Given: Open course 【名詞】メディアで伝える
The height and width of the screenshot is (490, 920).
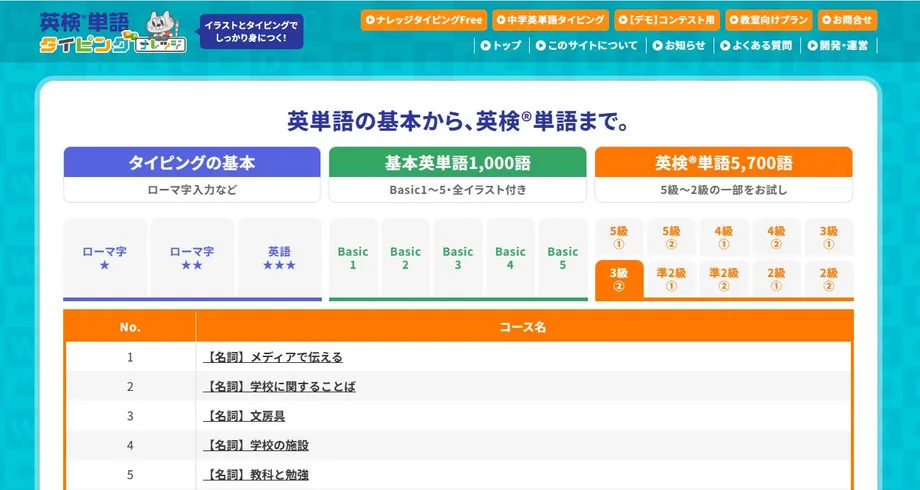Looking at the screenshot, I should pos(273,357).
